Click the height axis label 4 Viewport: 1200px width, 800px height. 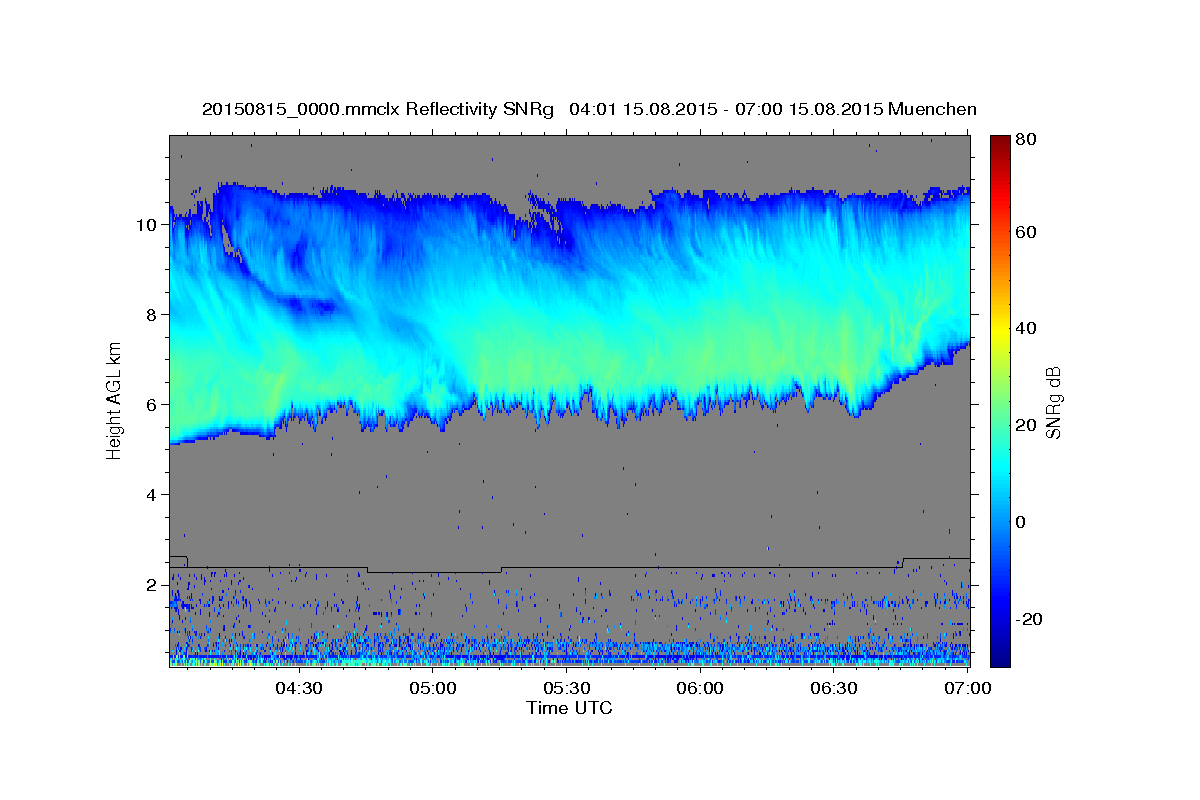pos(153,494)
